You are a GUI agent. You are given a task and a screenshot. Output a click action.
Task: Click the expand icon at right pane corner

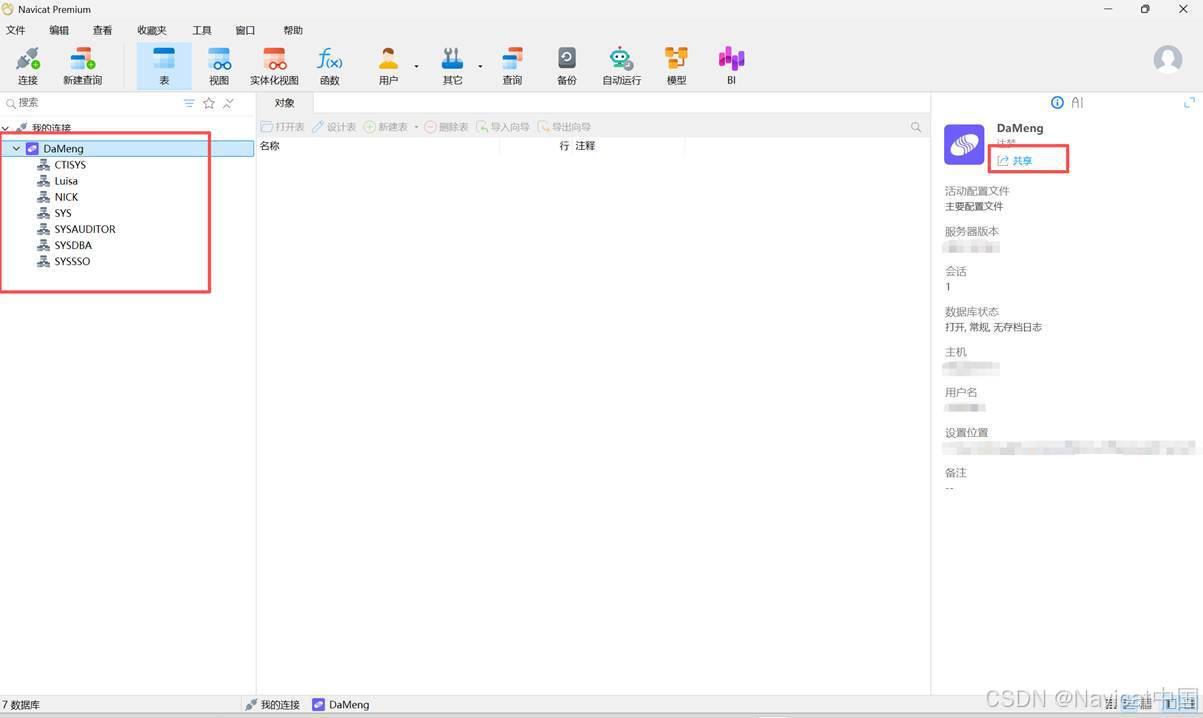[1189, 103]
